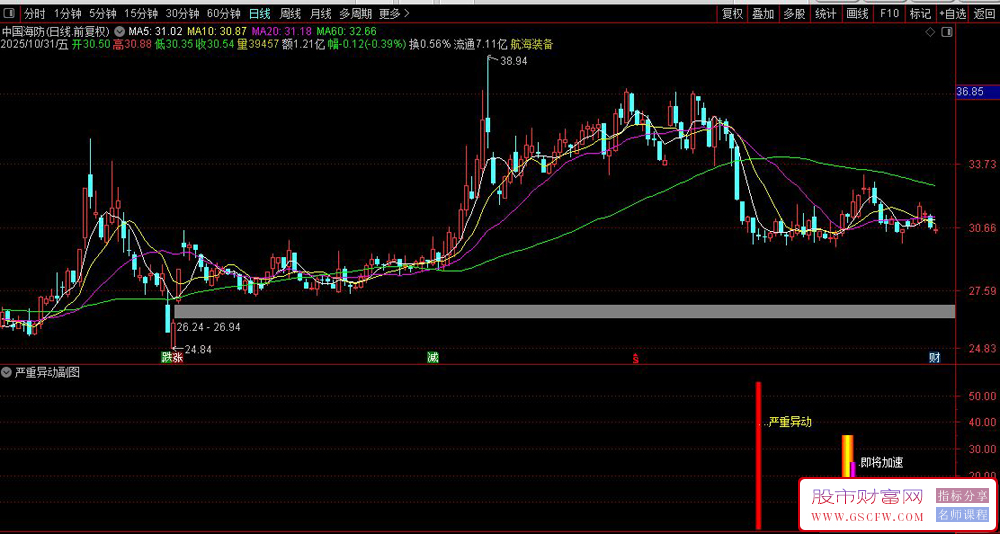Click the green 减 marker under the chart

(433, 358)
